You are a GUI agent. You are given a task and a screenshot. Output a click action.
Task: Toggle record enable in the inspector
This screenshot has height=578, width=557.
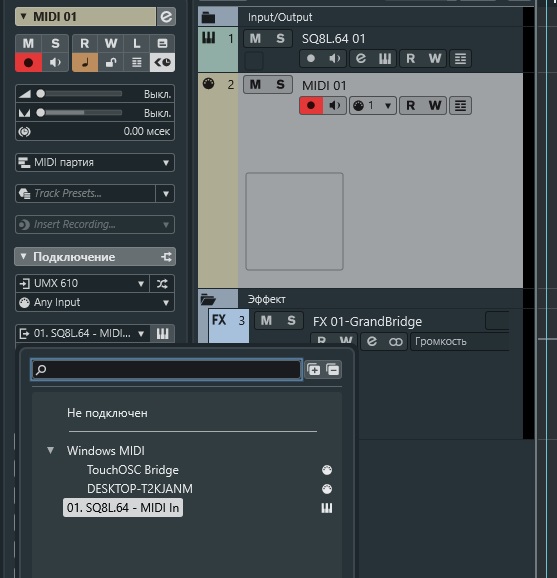coord(28,62)
